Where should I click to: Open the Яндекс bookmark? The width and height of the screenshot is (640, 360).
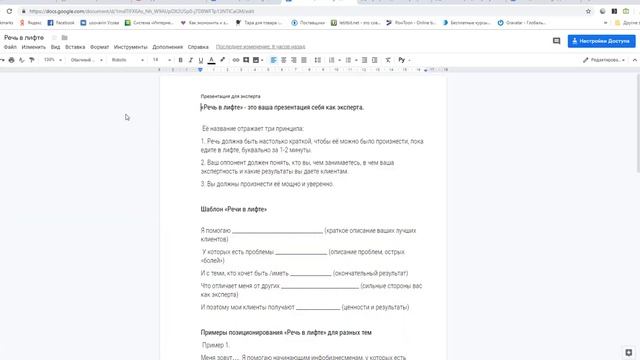point(31,23)
